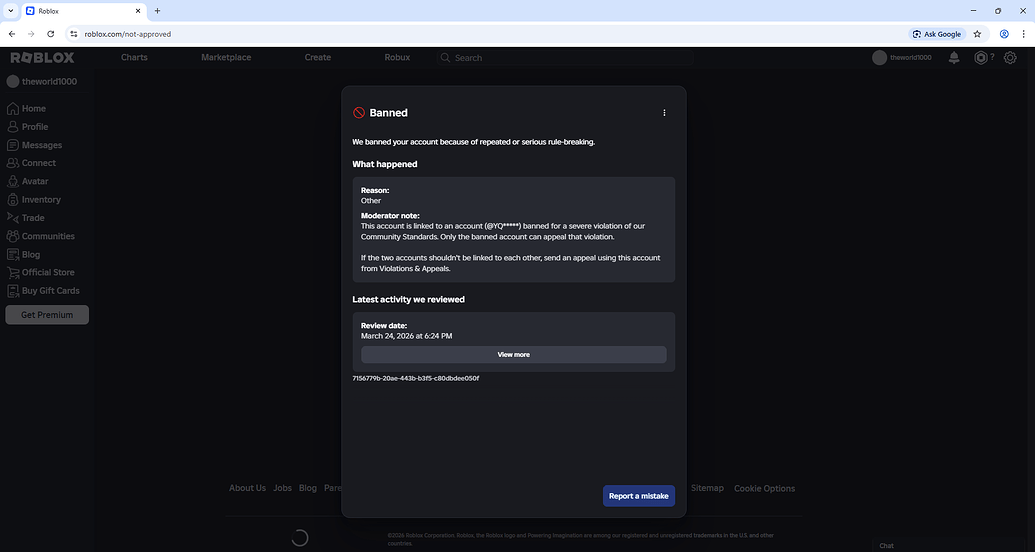Open Cookie Options footer link
1035x552 pixels.
764,489
